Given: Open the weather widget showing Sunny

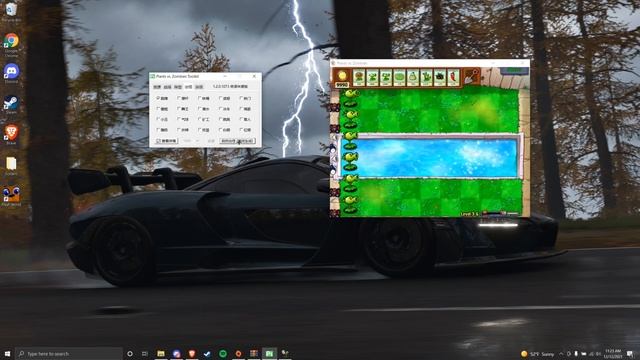Looking at the screenshot, I should tap(538, 354).
